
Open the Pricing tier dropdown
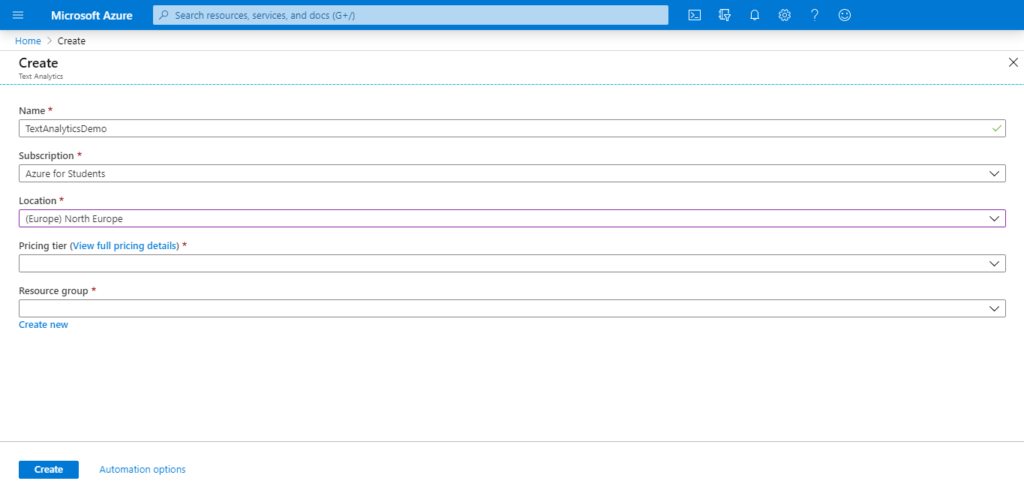pyautogui.click(x=512, y=263)
